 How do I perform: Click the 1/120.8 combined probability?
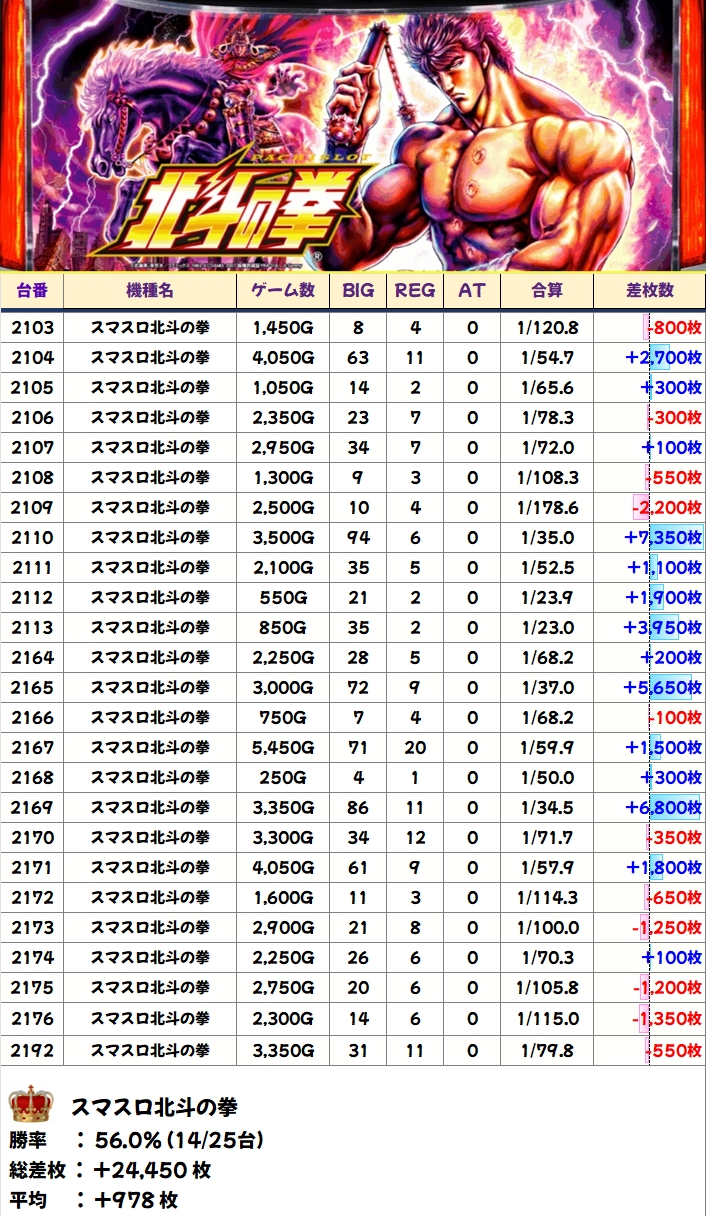(x=547, y=327)
